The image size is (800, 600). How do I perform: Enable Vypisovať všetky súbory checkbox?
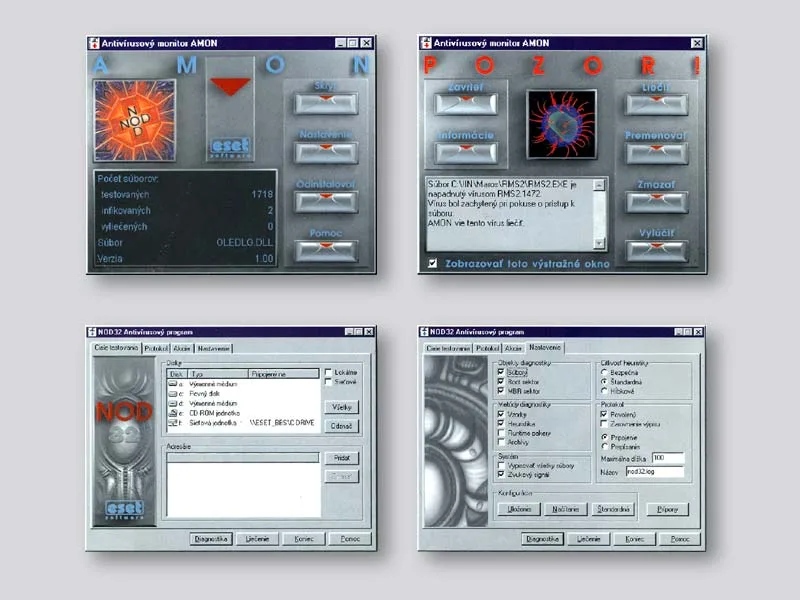coord(501,465)
